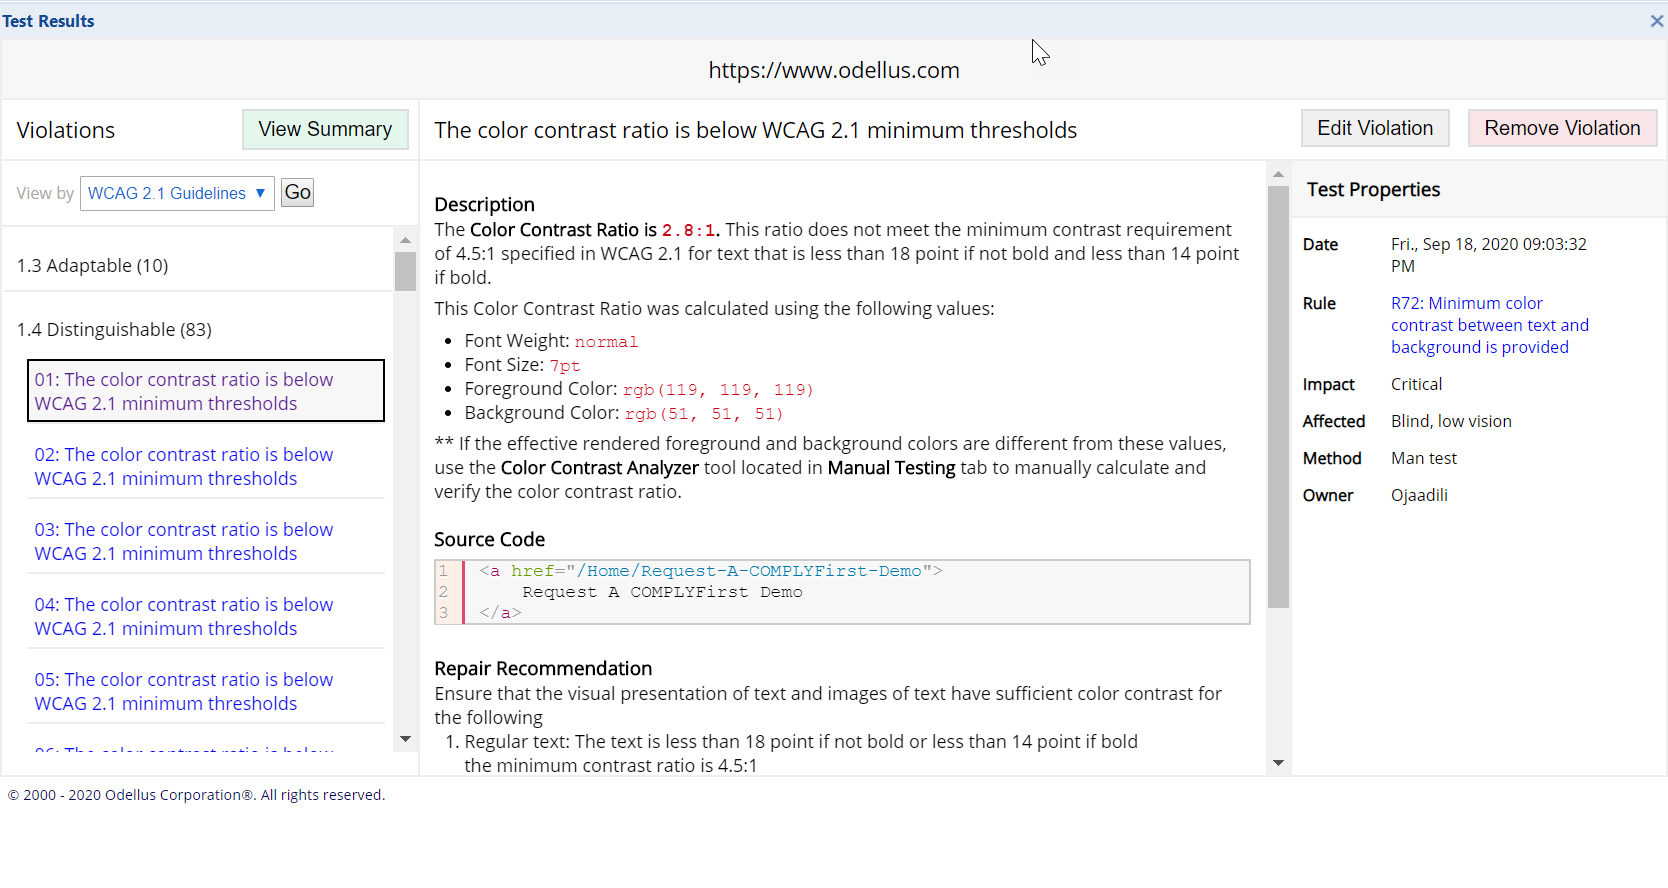The height and width of the screenshot is (888, 1668).
Task: Open violation 05 color contrast link
Action: (184, 691)
